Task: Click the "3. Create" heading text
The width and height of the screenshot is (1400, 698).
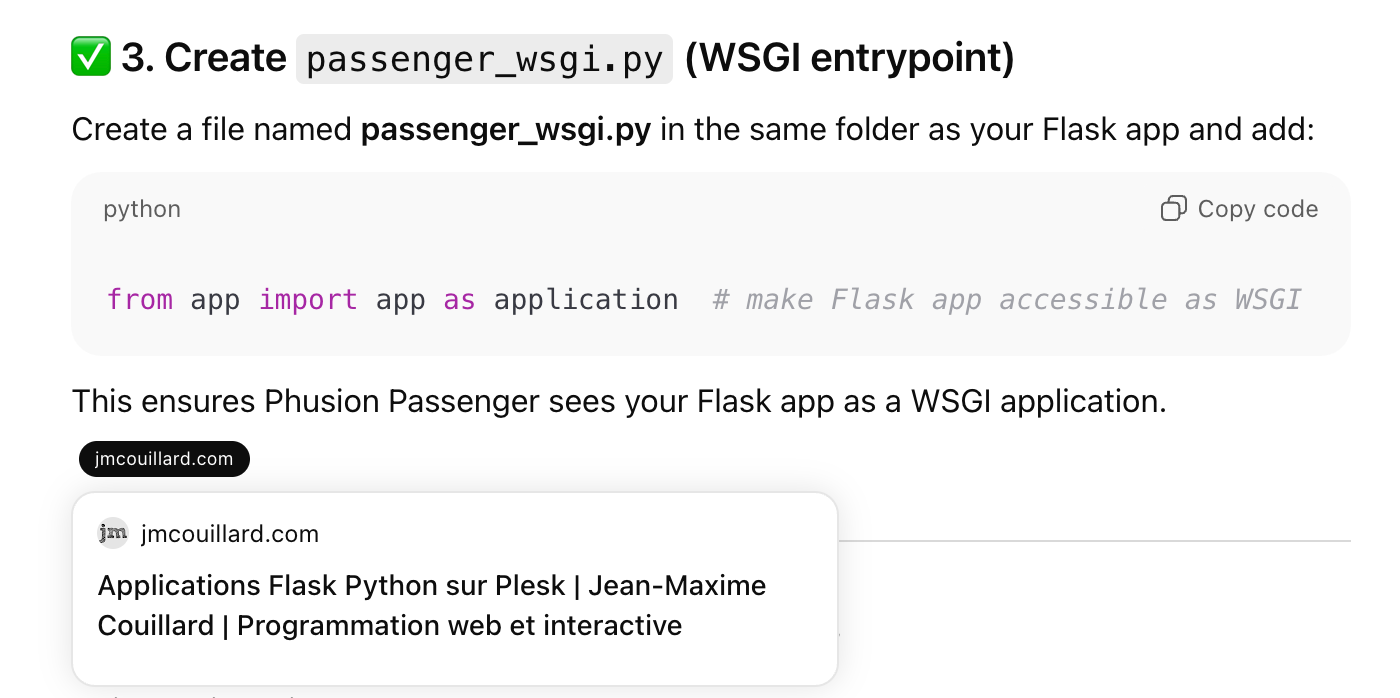Action: coord(204,59)
